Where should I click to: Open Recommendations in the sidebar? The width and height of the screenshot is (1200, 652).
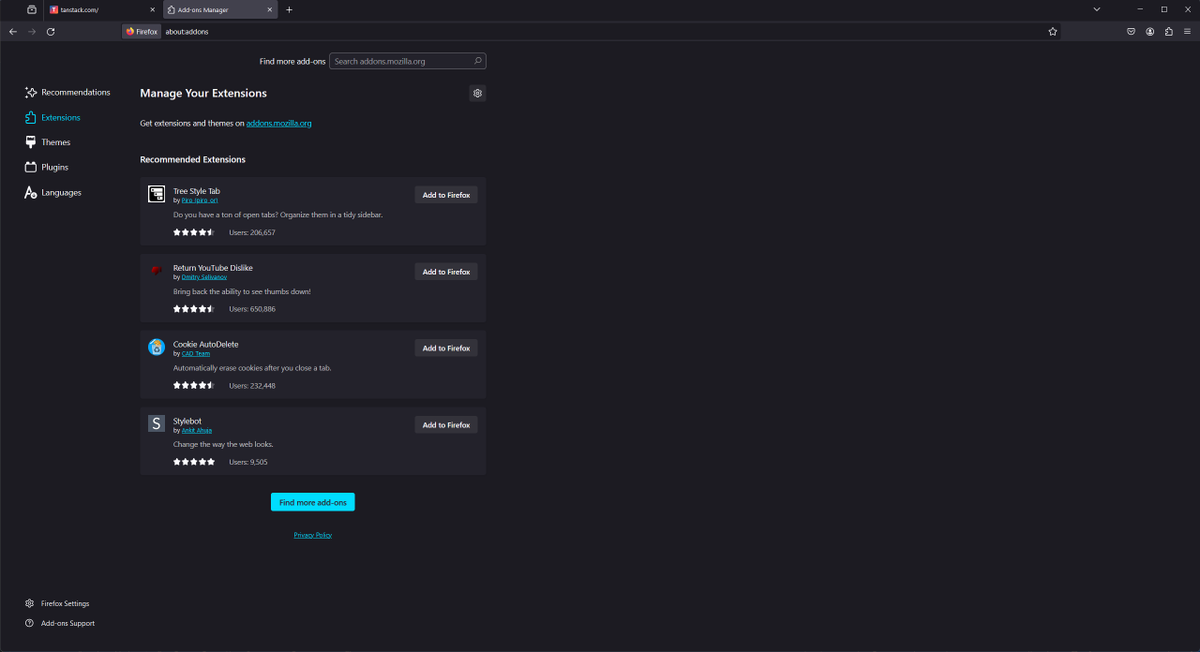(x=68, y=92)
